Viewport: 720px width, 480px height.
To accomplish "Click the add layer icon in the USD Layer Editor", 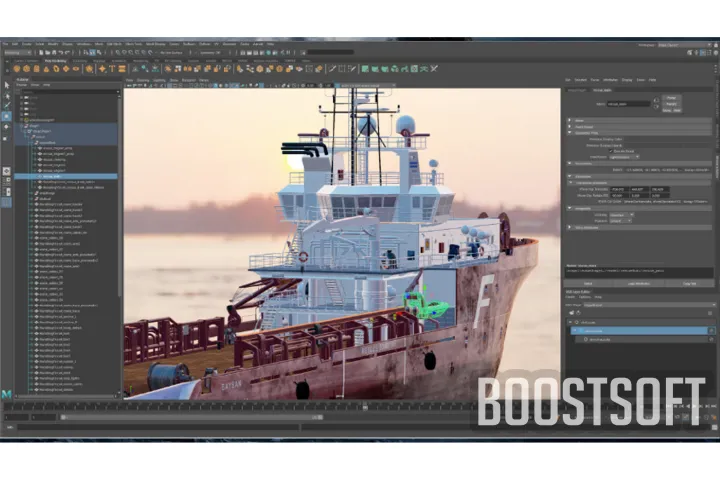I will [572, 313].
